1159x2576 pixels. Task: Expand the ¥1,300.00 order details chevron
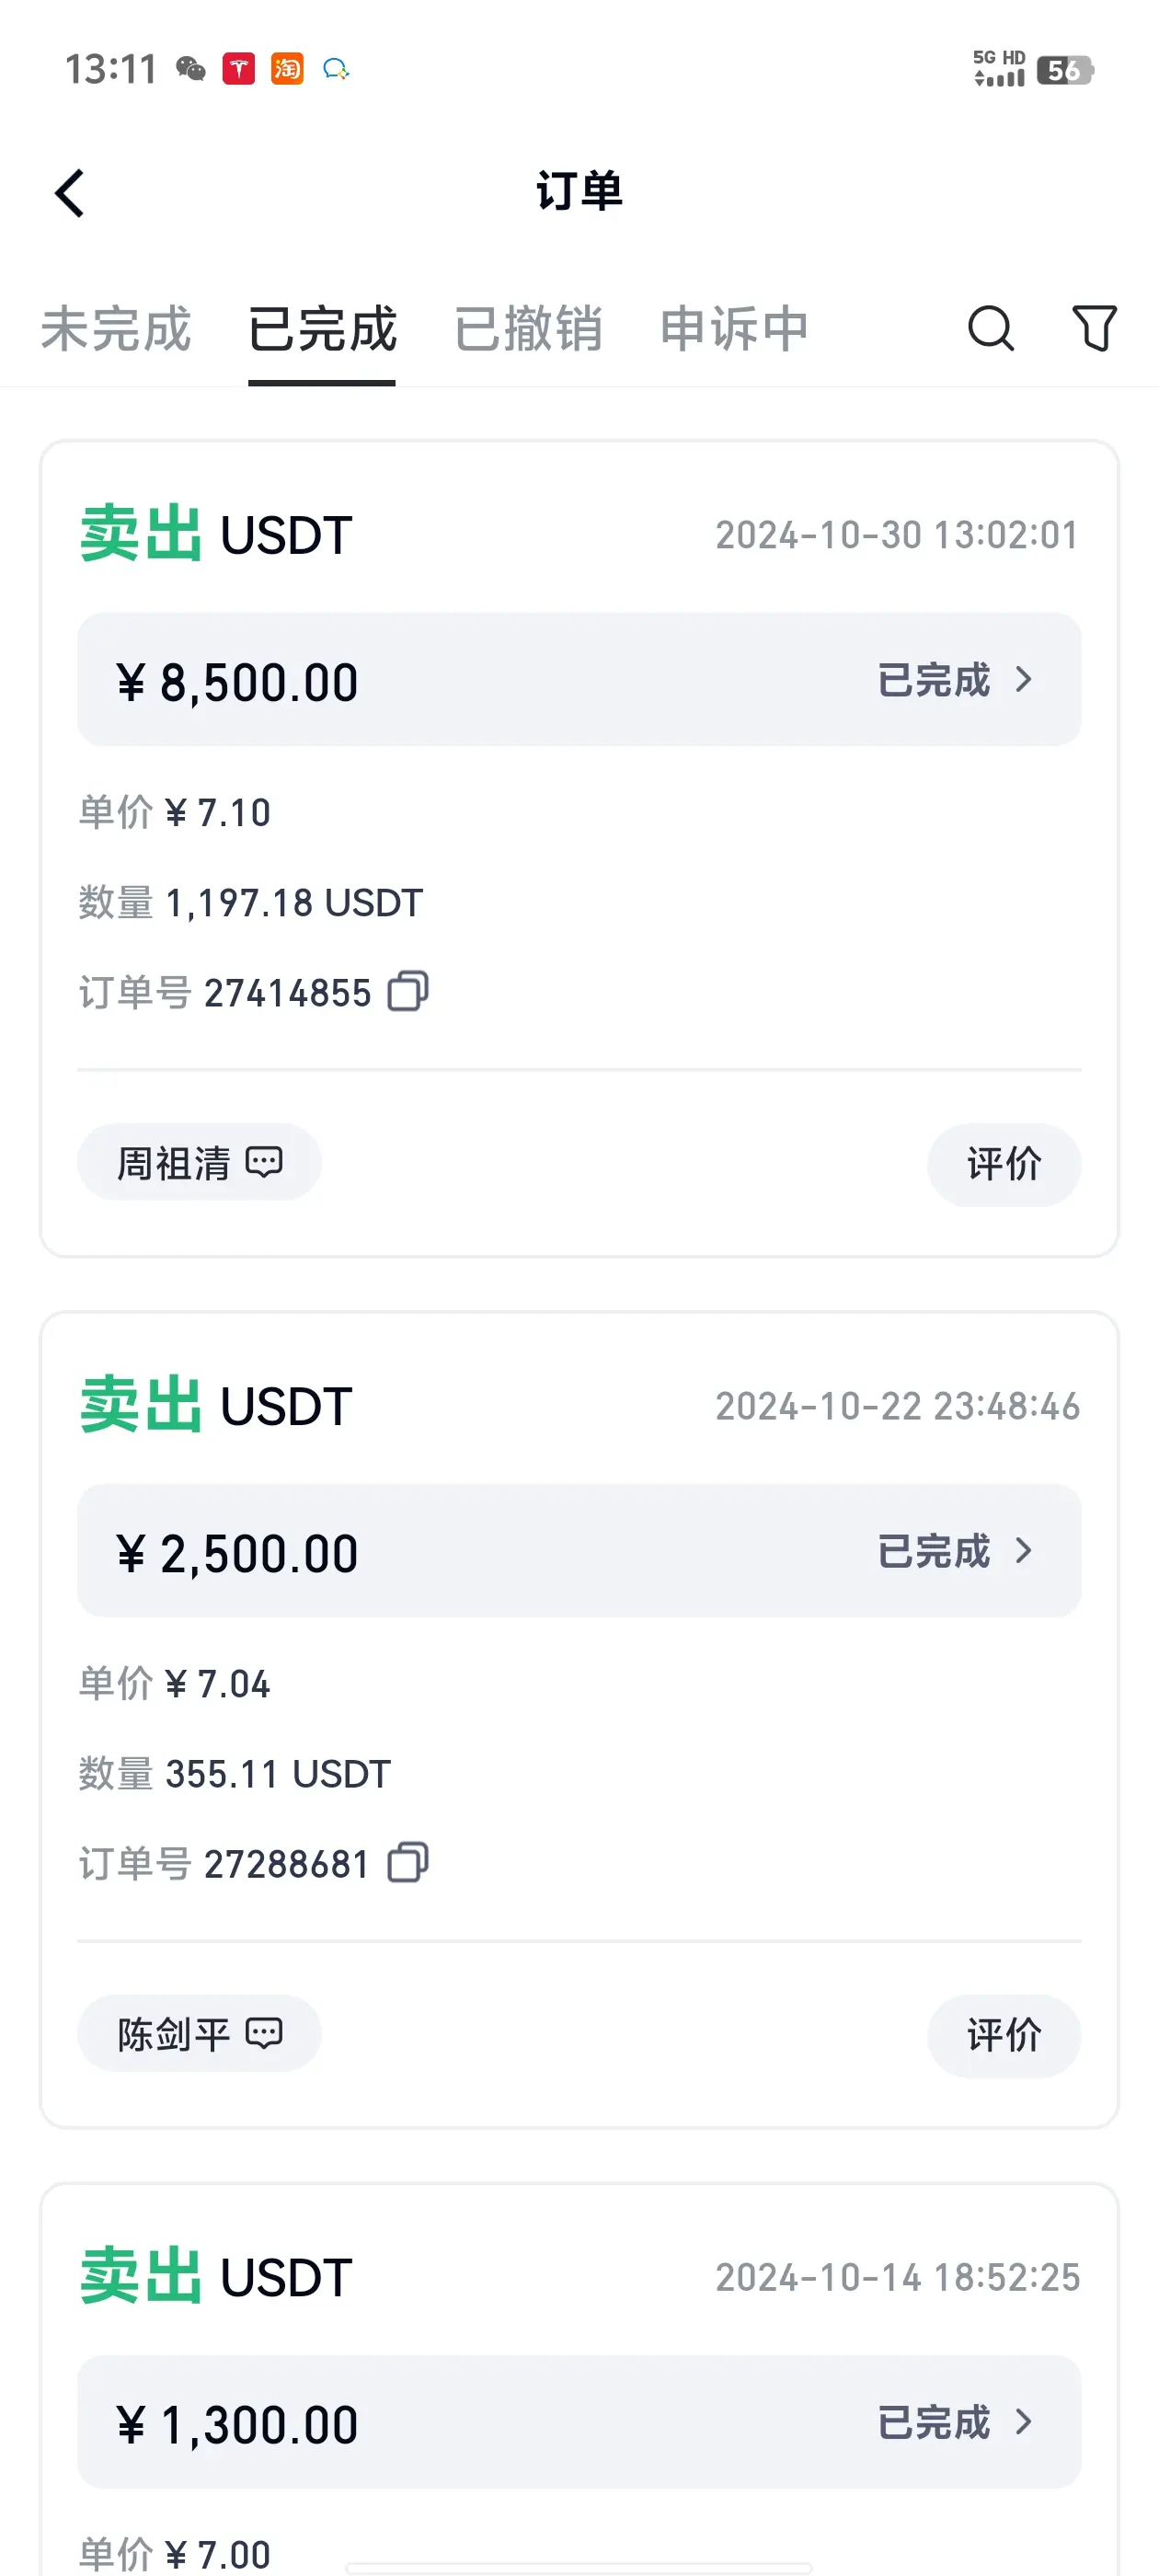(x=1023, y=2422)
